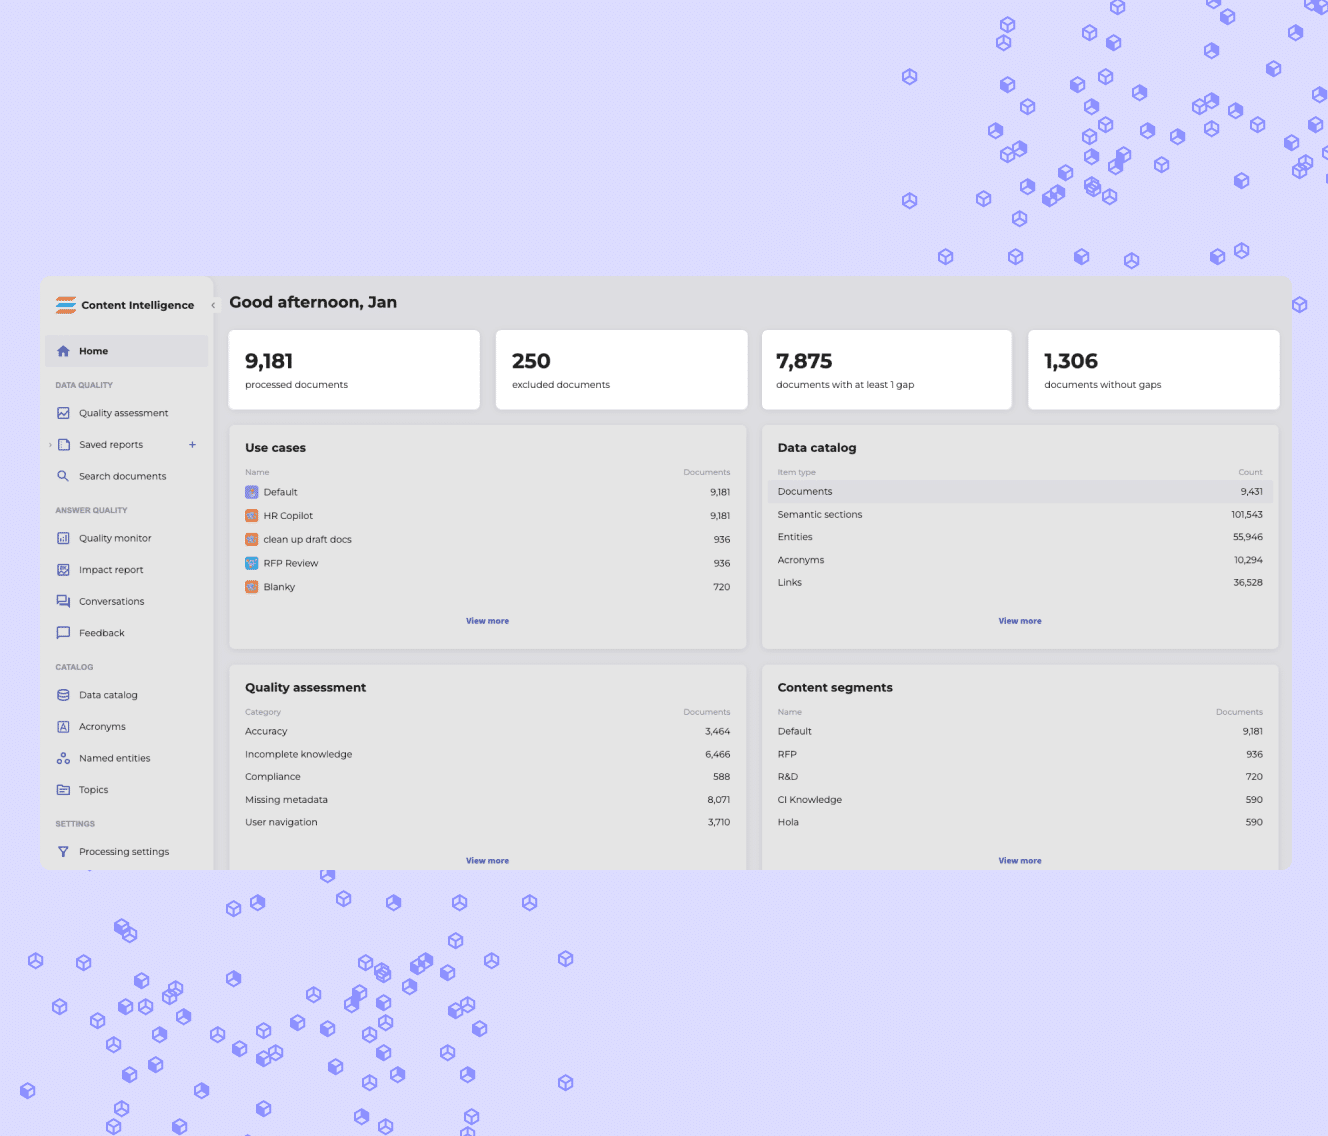
Task: Collapse the sidebar with chevron arrow
Action: 213,305
